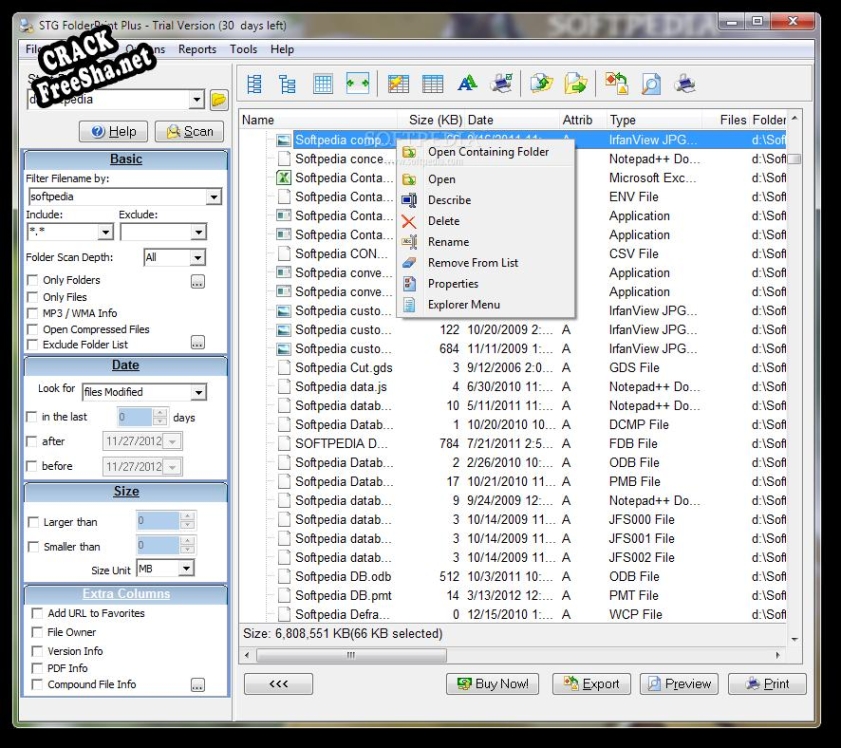Expand the Filter Filename by combo box

[x=213, y=198]
